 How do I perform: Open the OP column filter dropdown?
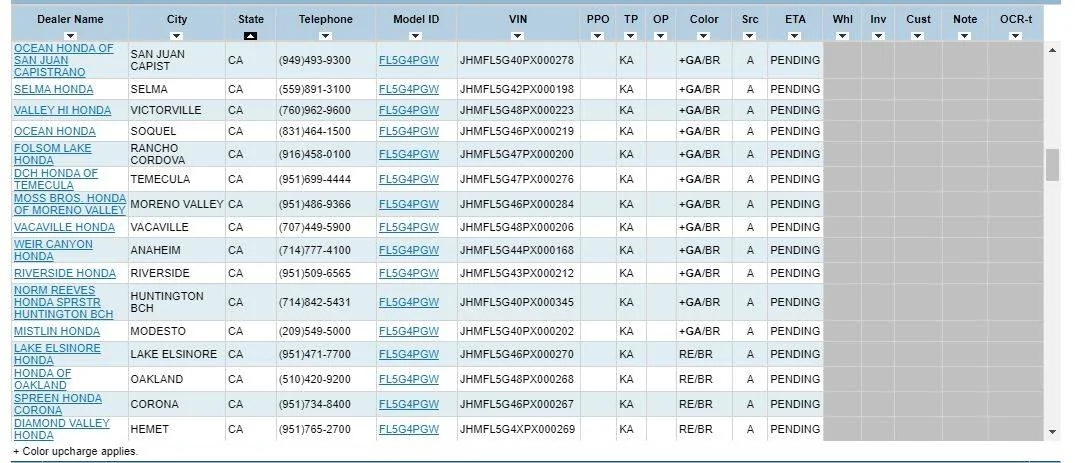tap(661, 36)
